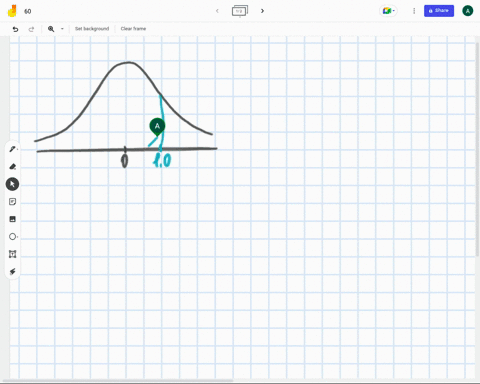Click the vertical scrollbar

click(x=477, y=149)
